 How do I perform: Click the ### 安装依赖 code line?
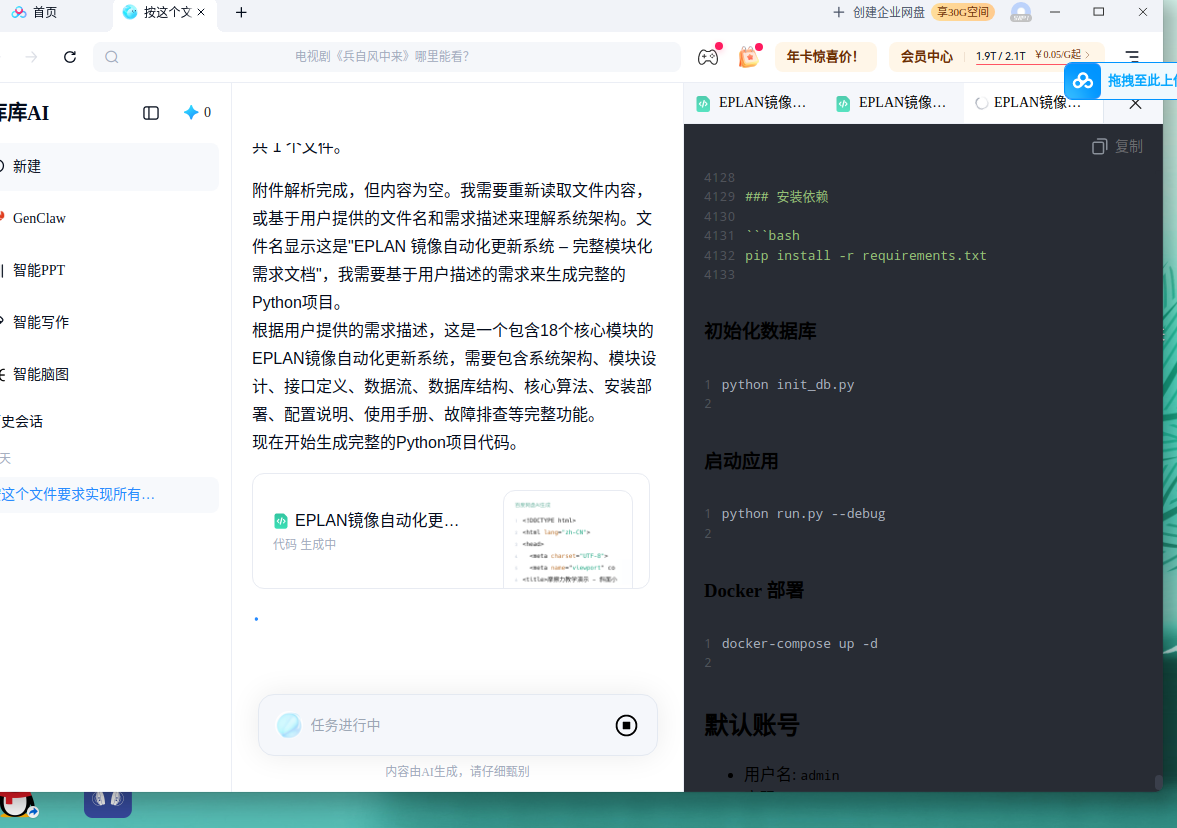click(787, 197)
